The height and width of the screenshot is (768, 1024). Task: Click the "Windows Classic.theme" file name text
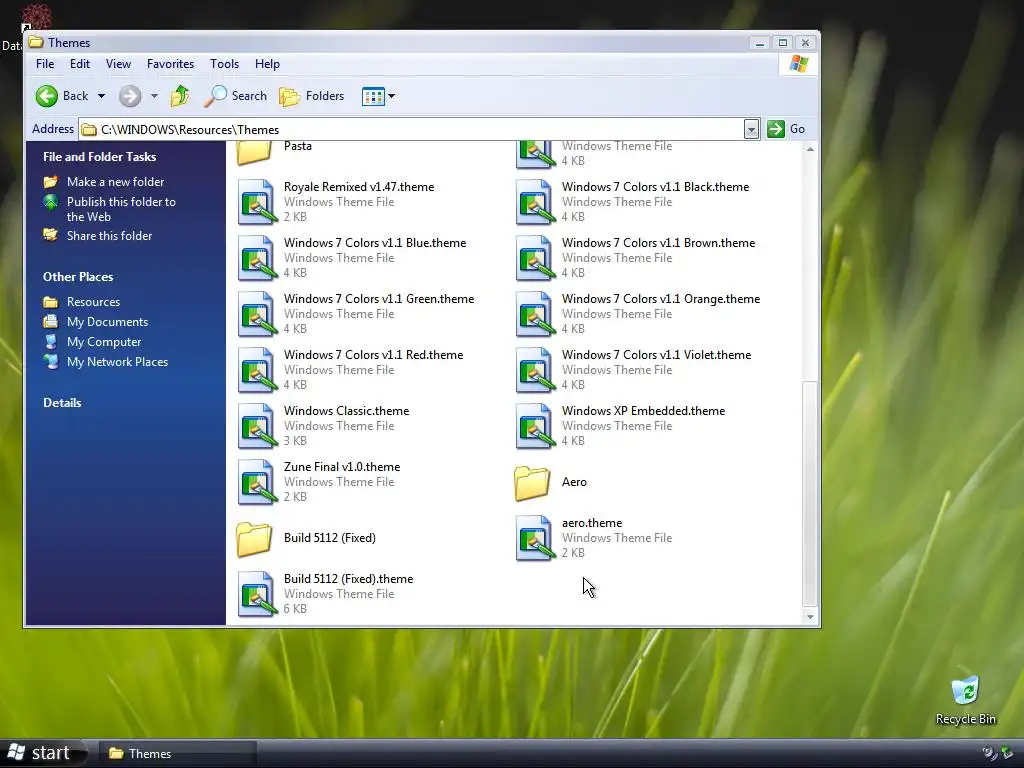(346, 411)
